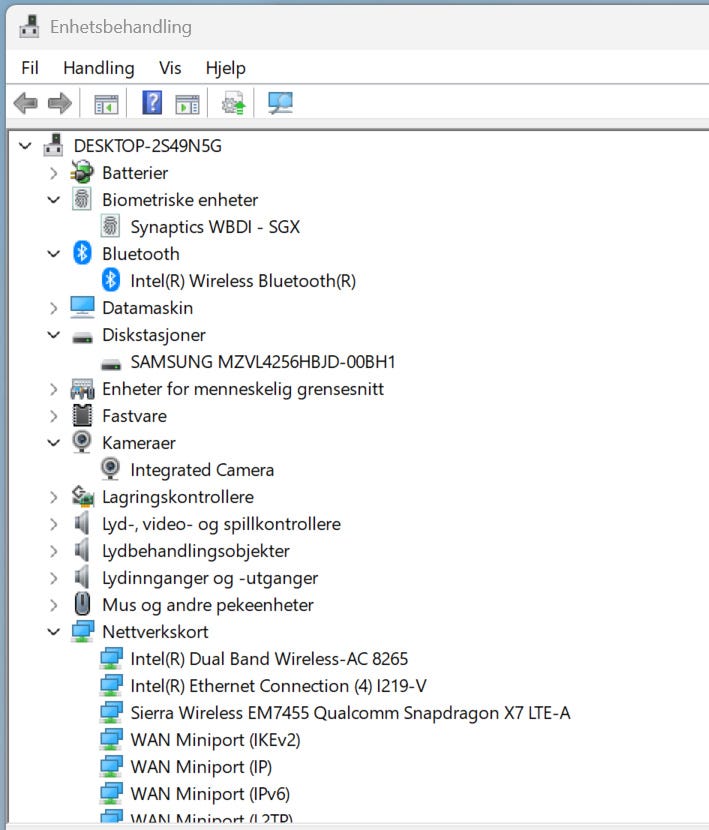The image size is (709, 830).
Task: Toggle the console tree pane toolbar icon
Action: click(106, 104)
